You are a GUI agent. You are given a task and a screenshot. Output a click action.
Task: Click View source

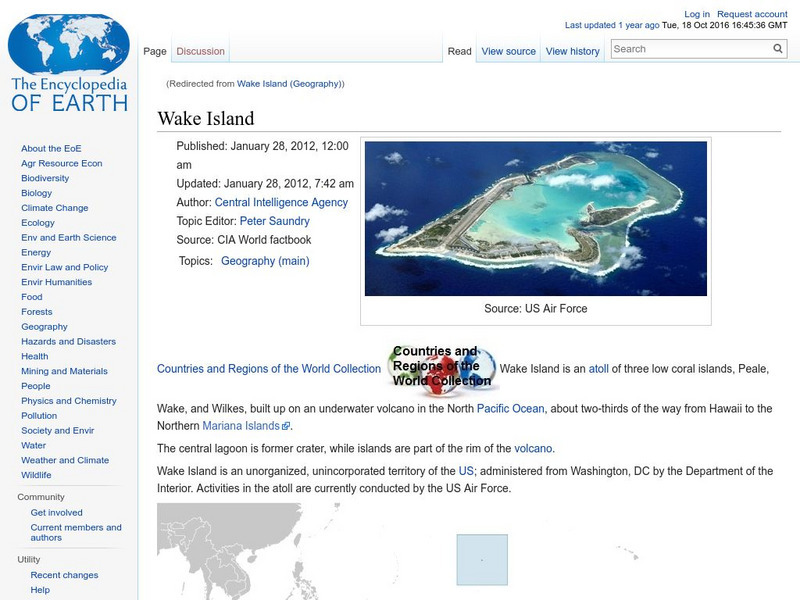coord(508,50)
